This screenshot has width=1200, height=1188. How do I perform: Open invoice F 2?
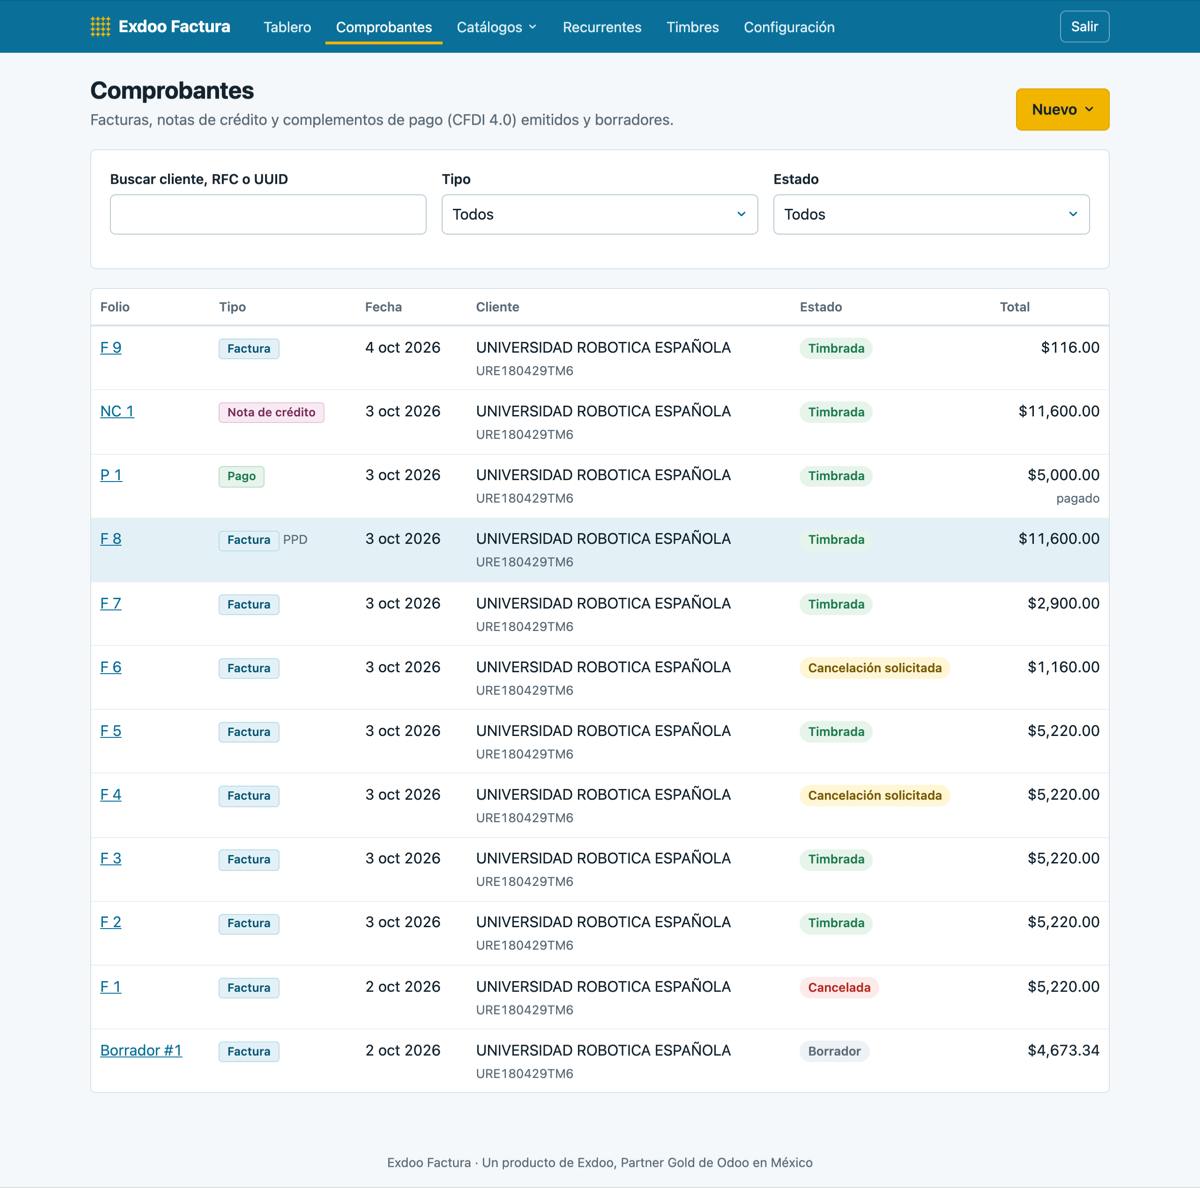coord(111,922)
